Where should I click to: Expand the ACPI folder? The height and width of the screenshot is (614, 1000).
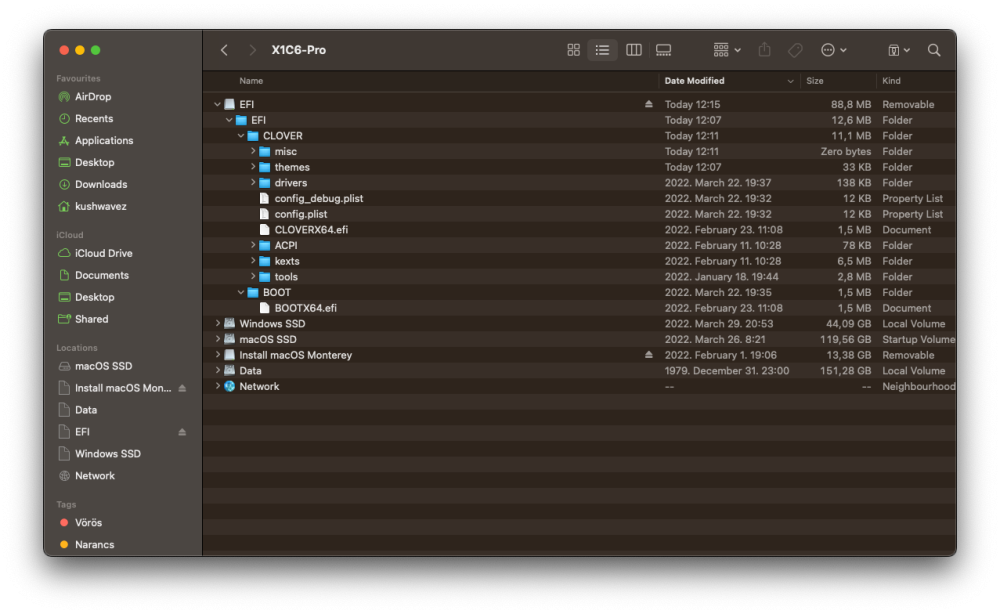253,245
